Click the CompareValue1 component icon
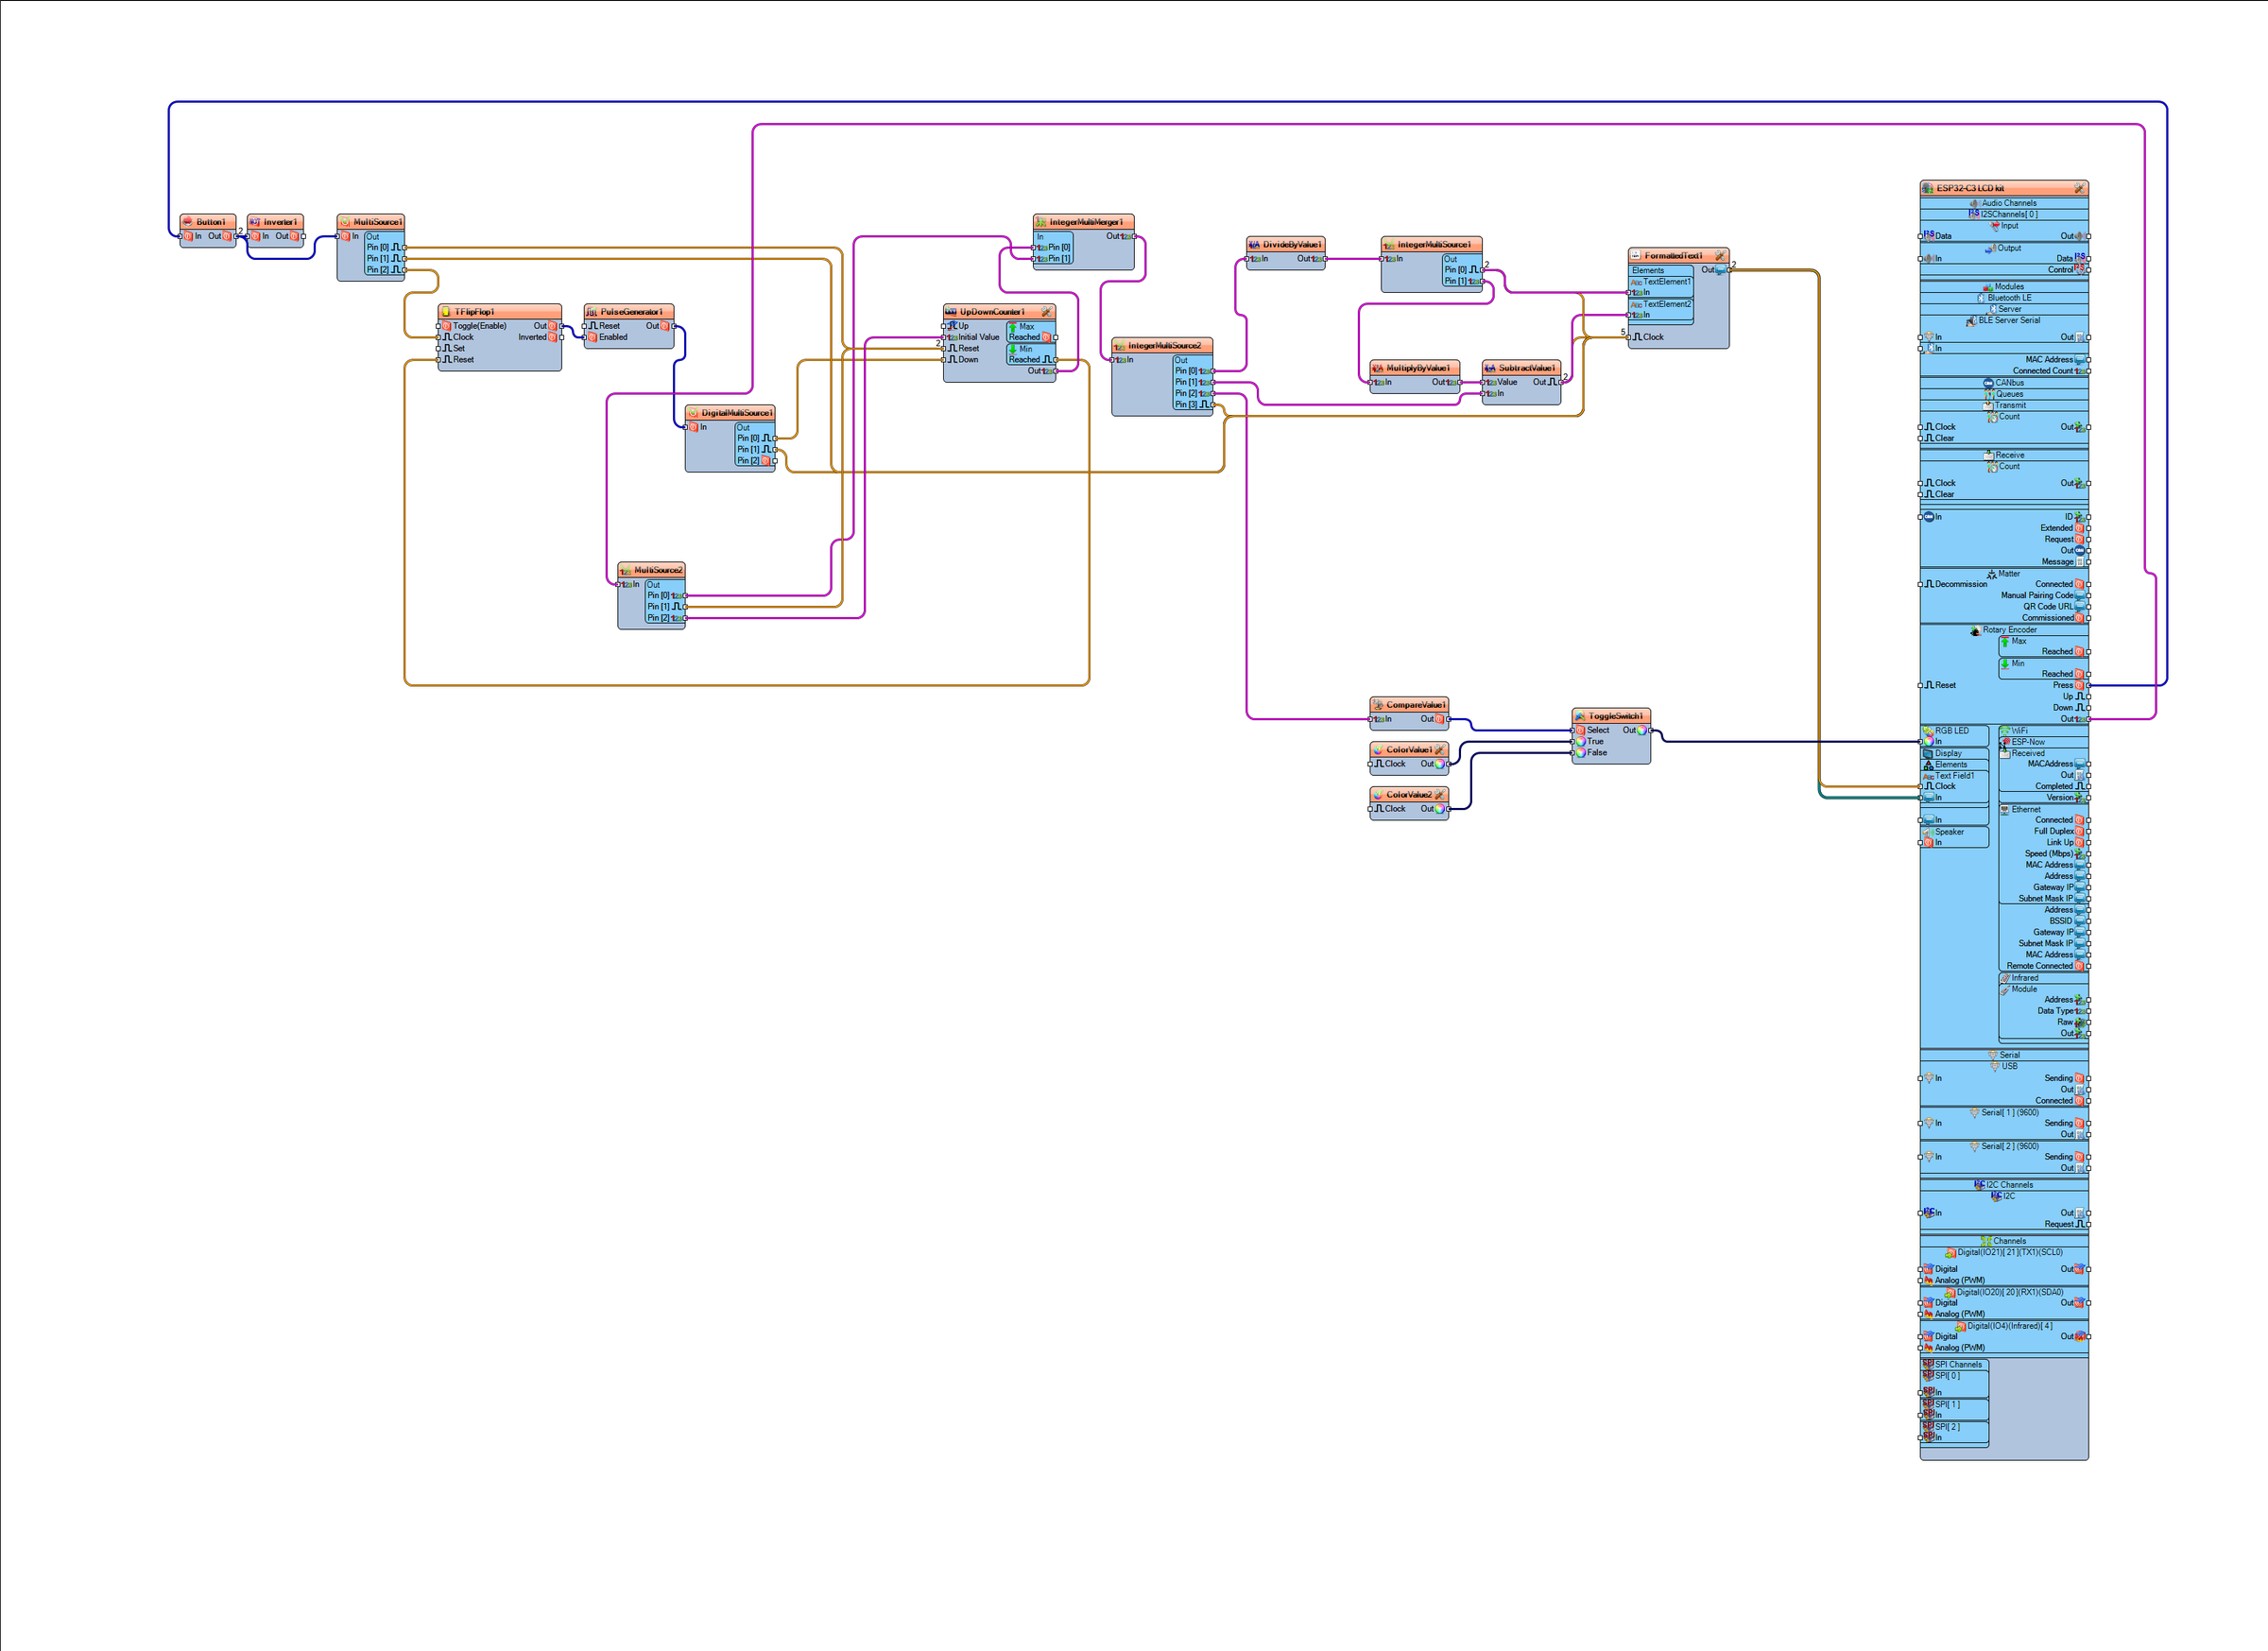The width and height of the screenshot is (2268, 1651). pyautogui.click(x=1378, y=705)
